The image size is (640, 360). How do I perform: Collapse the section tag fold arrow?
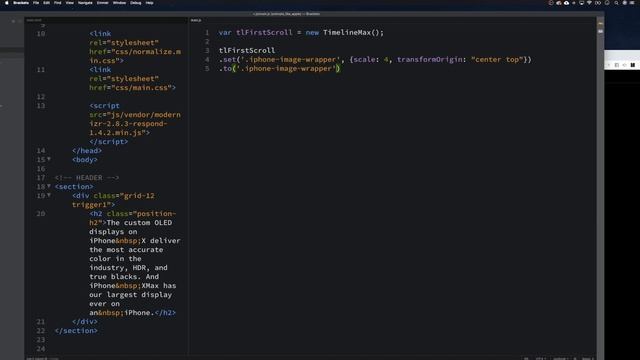tap(49, 186)
